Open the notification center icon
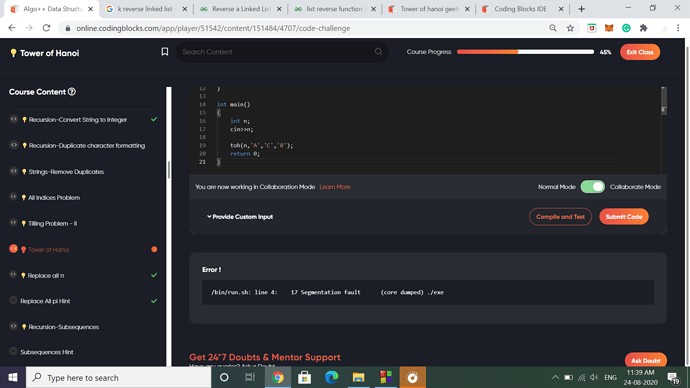Viewport: 690px width, 388px height. (673, 377)
